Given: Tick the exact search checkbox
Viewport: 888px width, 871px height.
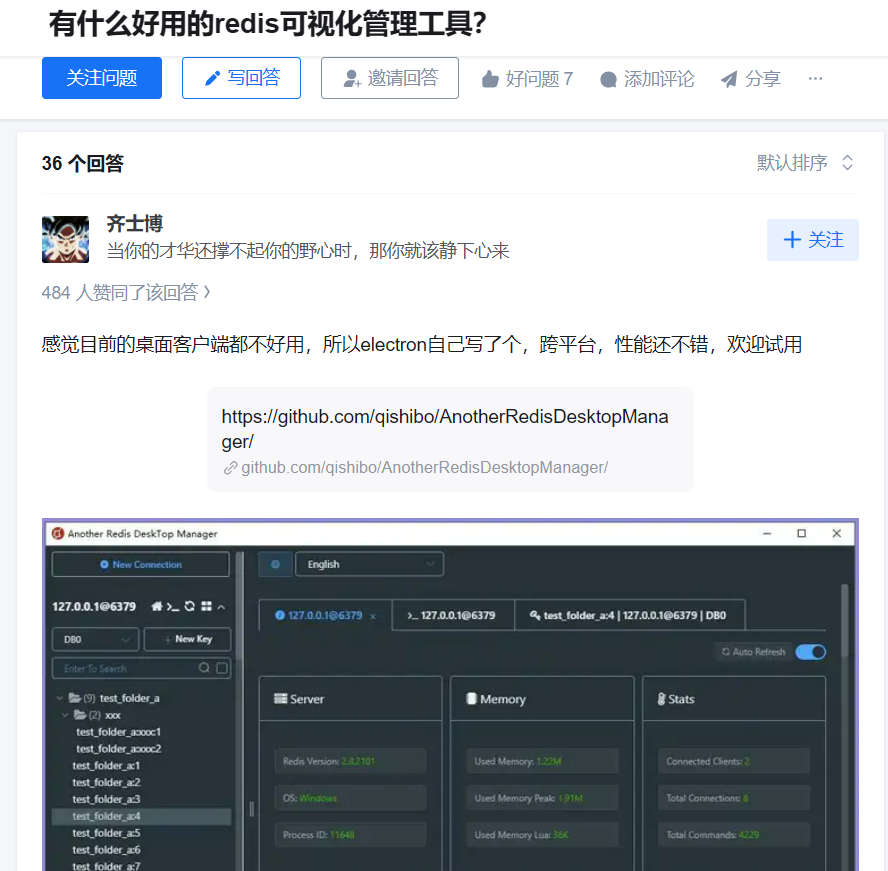Looking at the screenshot, I should click(x=222, y=668).
